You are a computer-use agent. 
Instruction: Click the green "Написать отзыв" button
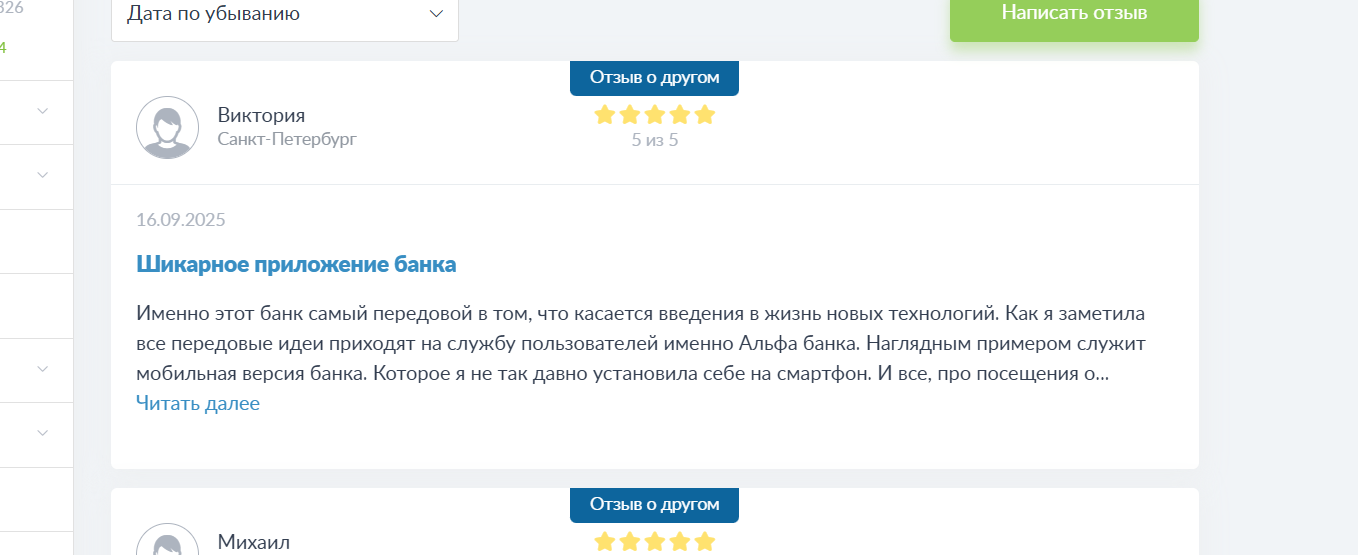(x=1074, y=16)
